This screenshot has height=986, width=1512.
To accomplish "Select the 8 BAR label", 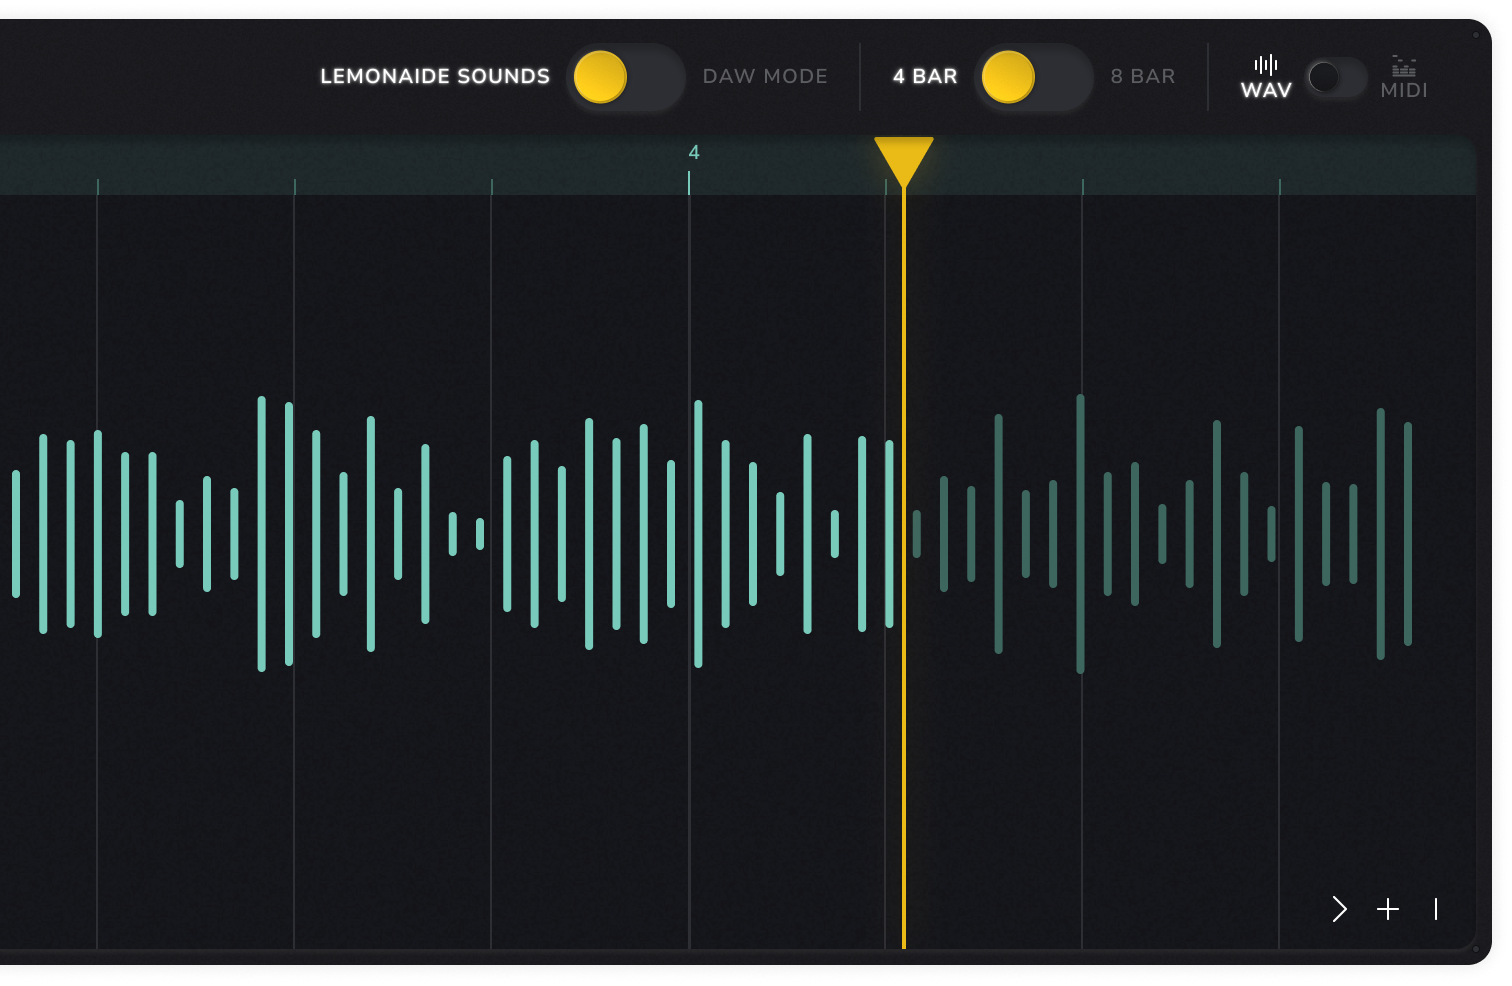I will (1143, 76).
